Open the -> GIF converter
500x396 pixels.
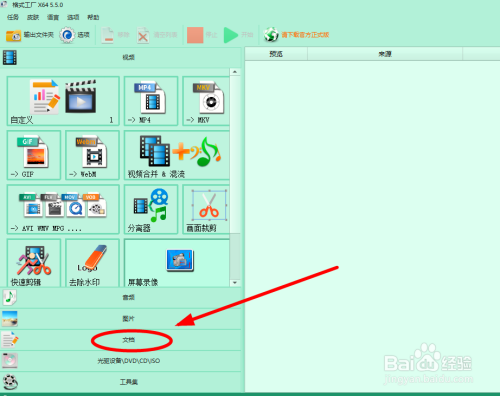pos(34,155)
